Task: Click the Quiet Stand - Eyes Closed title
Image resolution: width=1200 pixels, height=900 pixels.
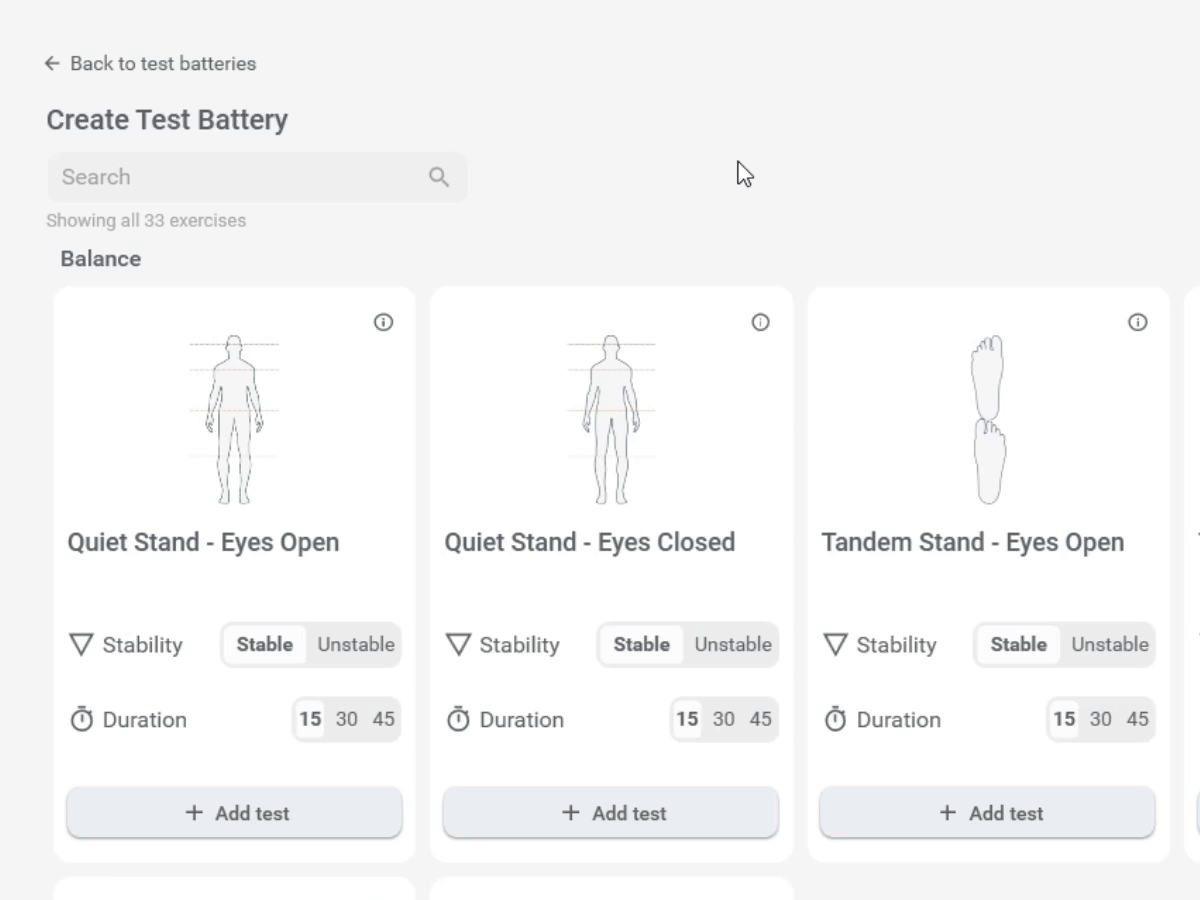Action: [x=590, y=542]
